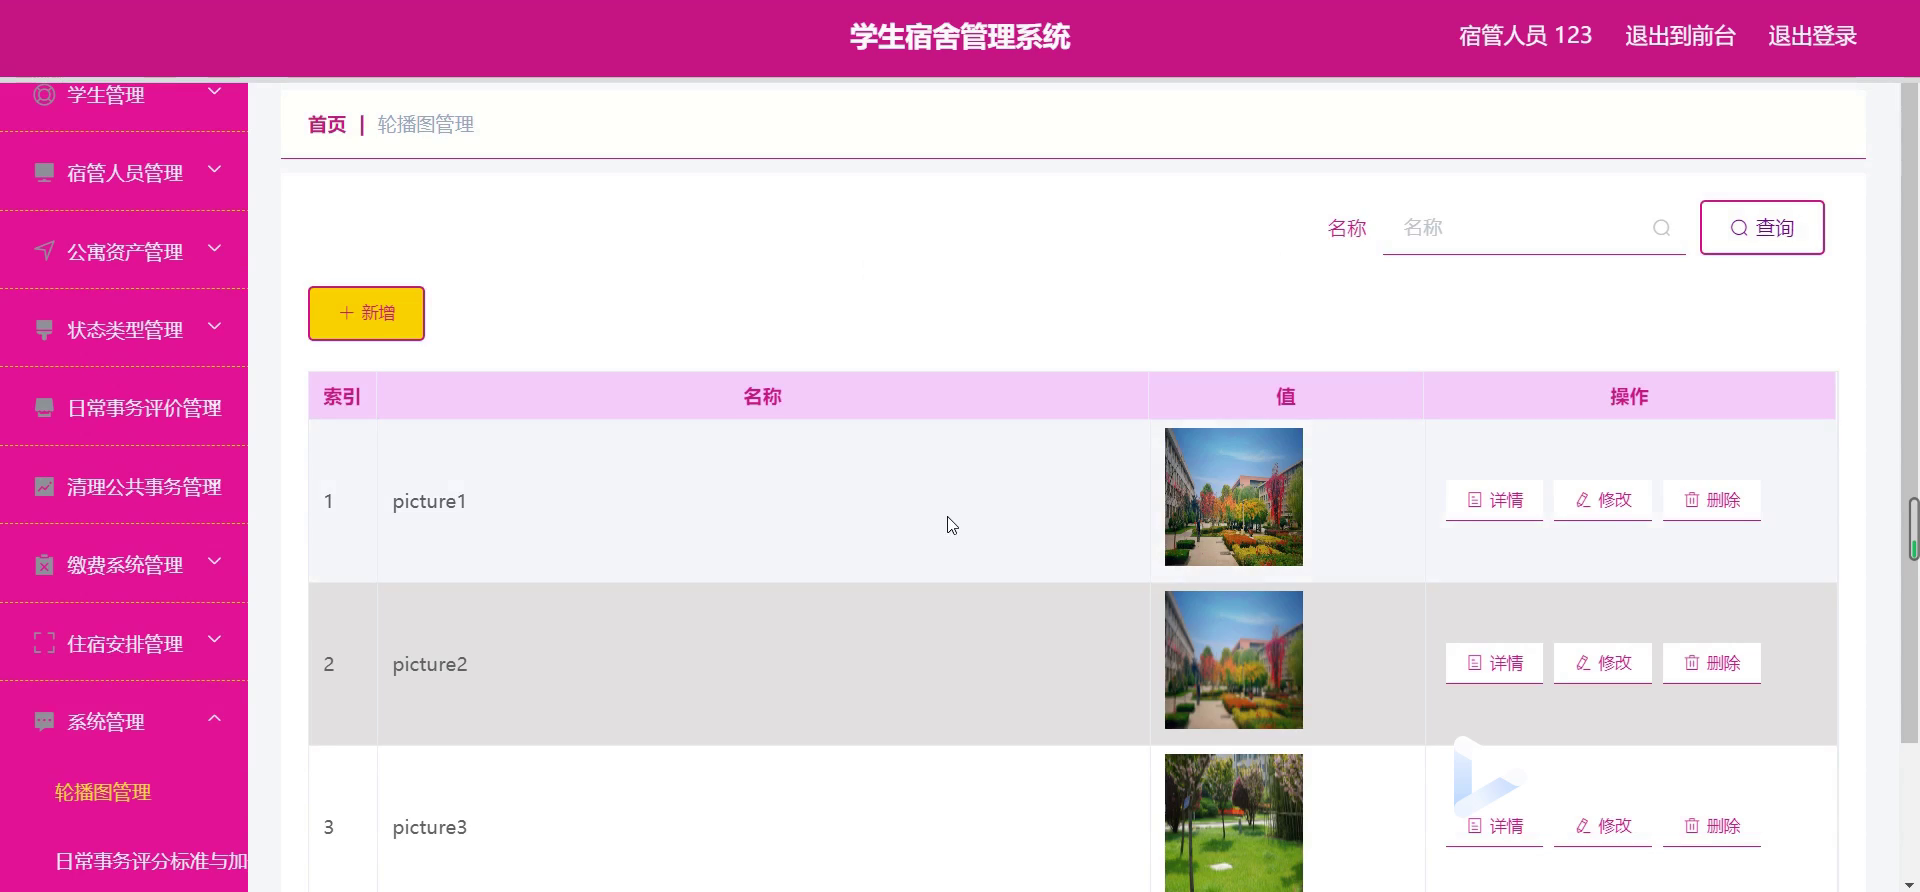Viewport: 1920px width, 892px height.
Task: Click the 缴费系统管理 clipboard icon
Action: coord(44,564)
